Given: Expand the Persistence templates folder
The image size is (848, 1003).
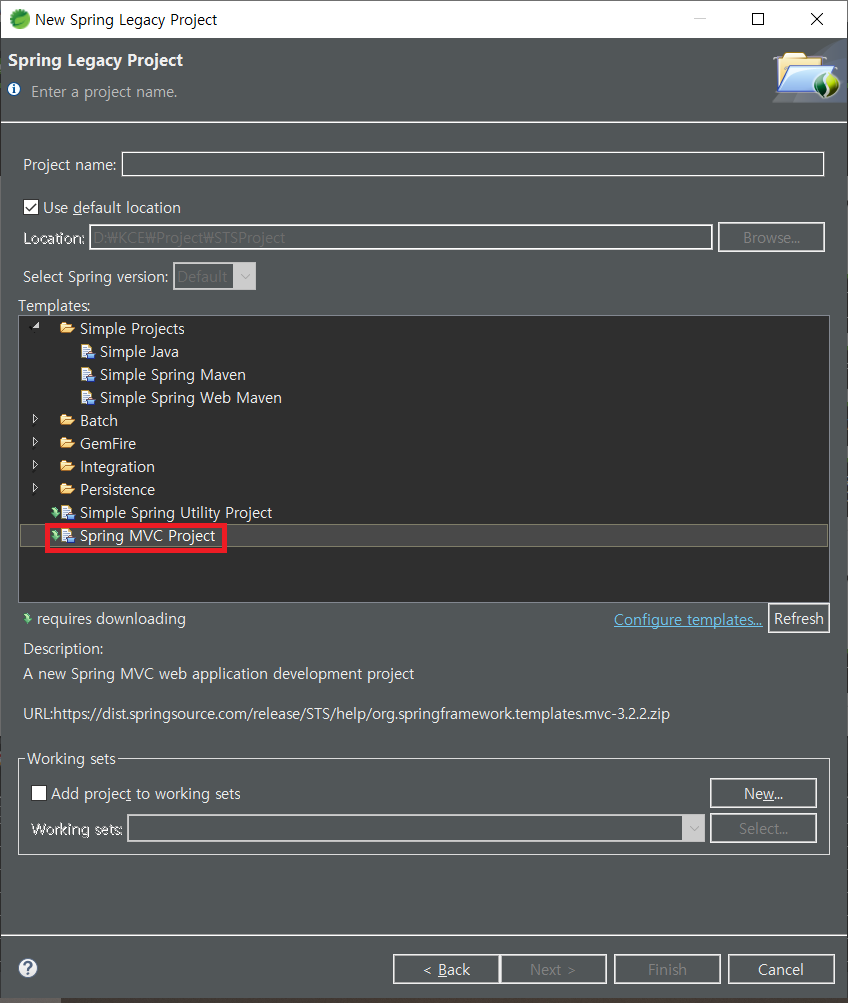Looking at the screenshot, I should coord(35,489).
